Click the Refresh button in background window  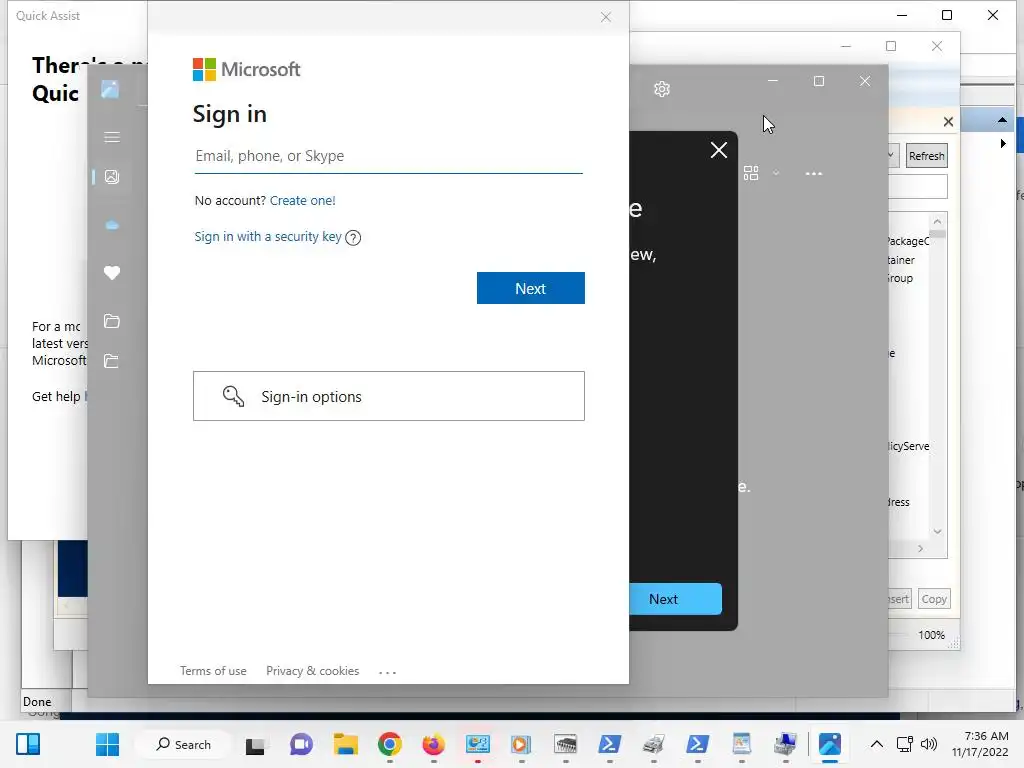point(926,156)
